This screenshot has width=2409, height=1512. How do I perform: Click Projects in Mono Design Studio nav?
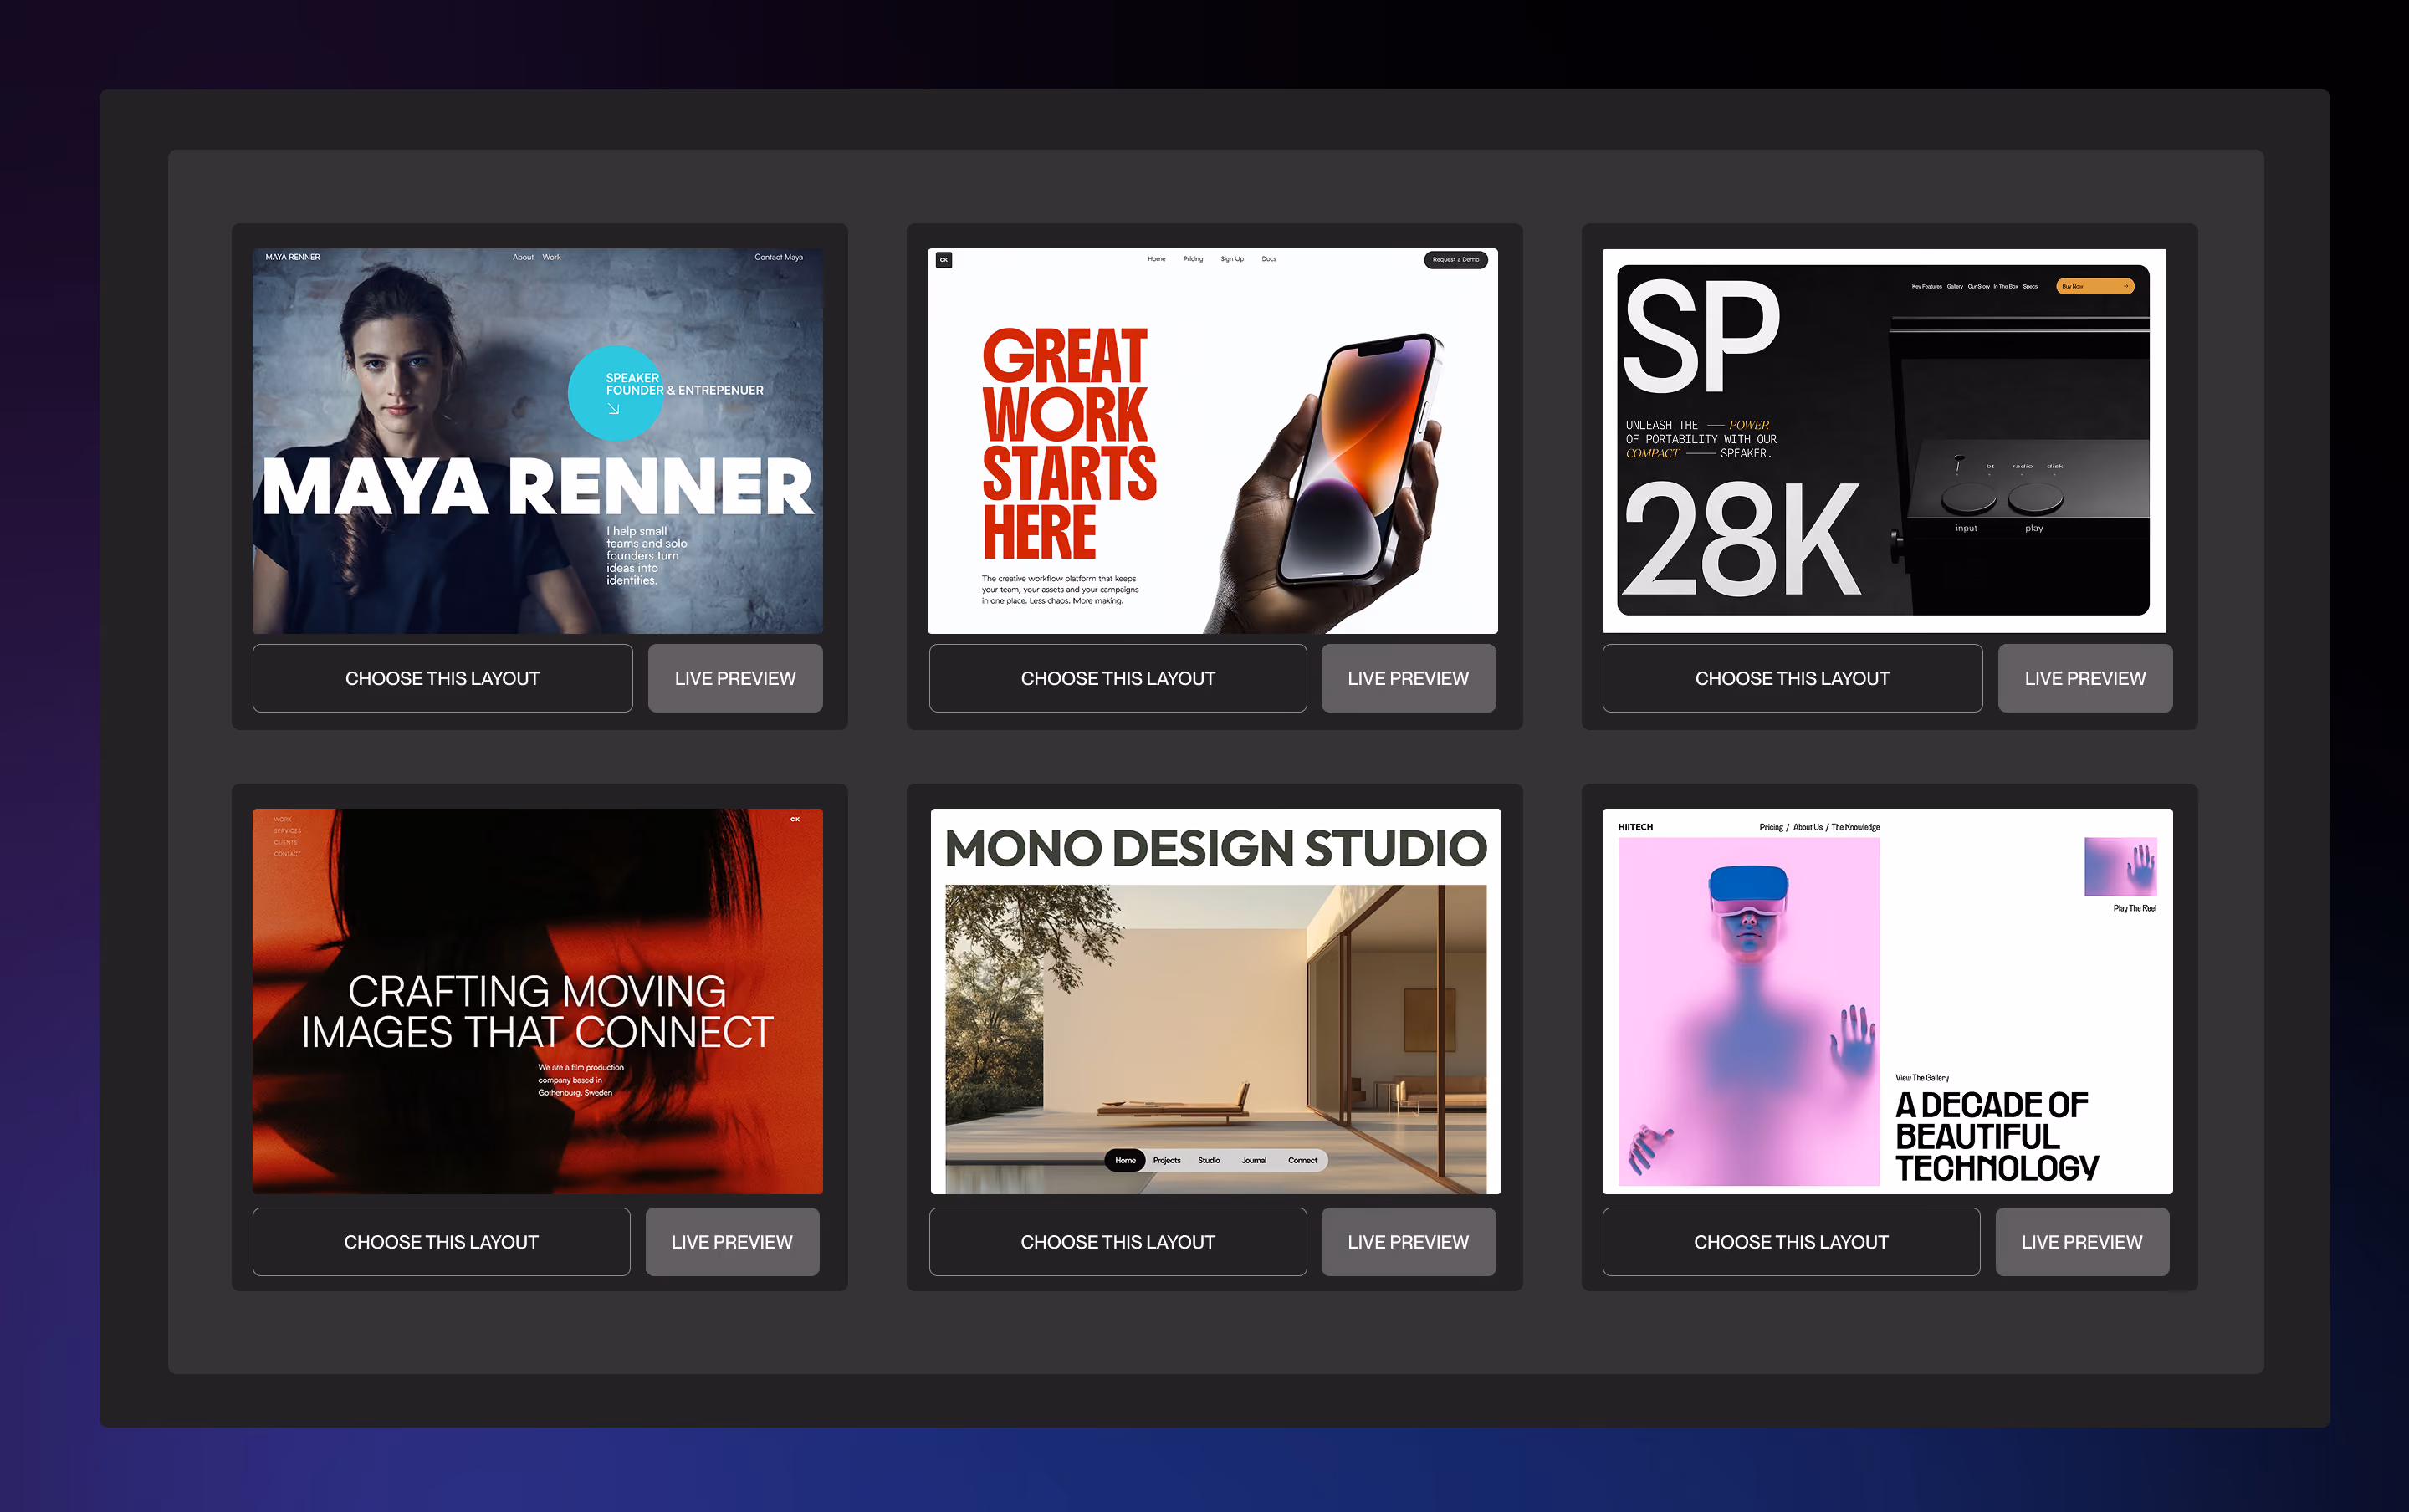tap(1166, 1160)
